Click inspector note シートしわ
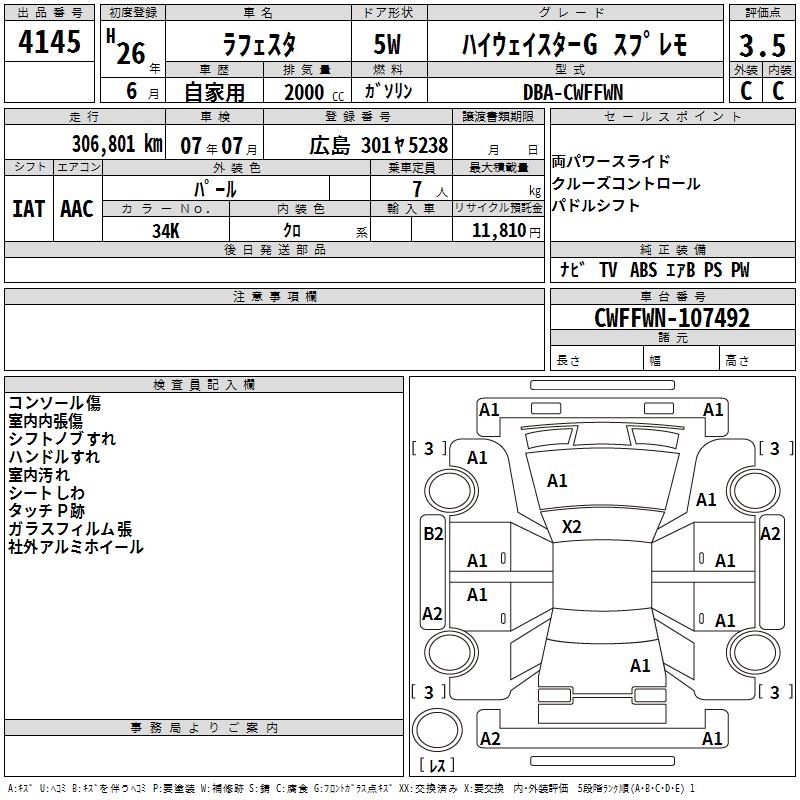The width and height of the screenshot is (800, 800). pos(46,492)
